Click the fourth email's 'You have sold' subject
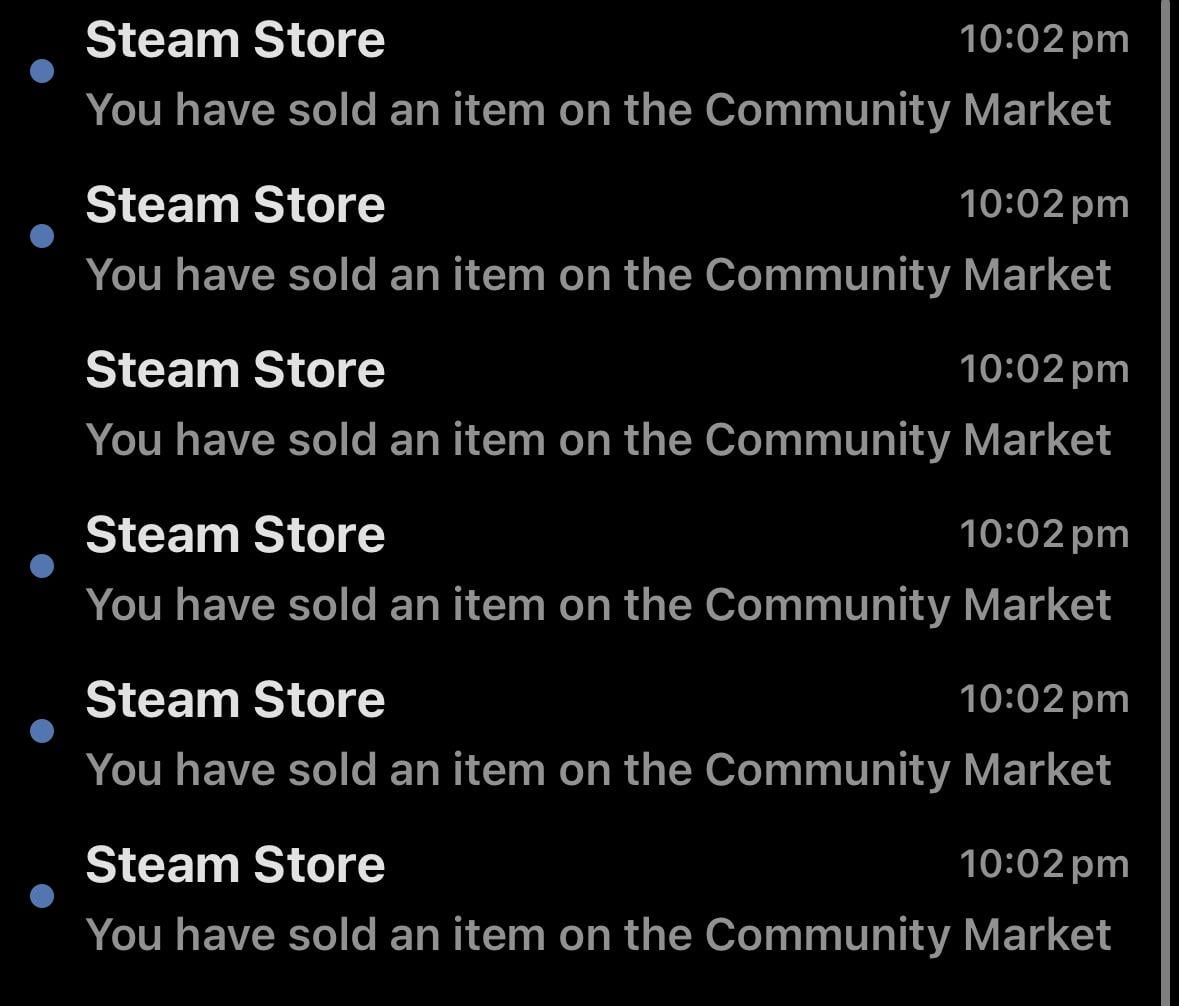1179x1006 pixels. [x=598, y=605]
